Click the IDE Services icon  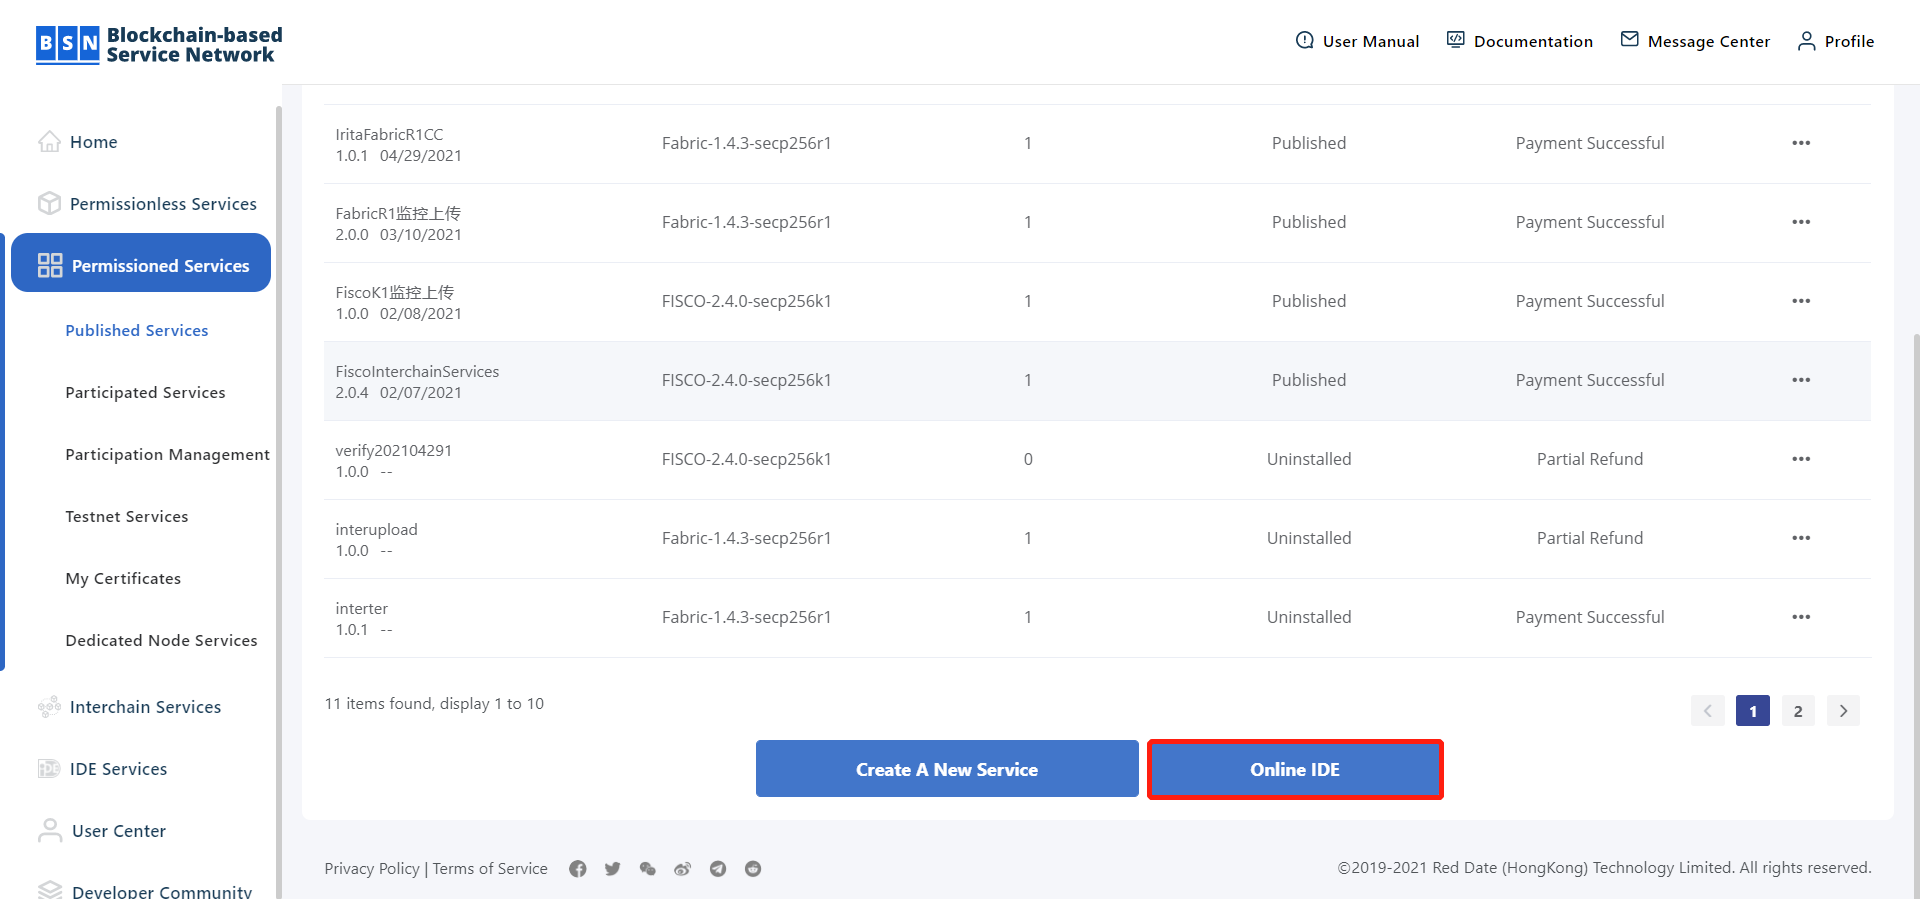pos(49,769)
